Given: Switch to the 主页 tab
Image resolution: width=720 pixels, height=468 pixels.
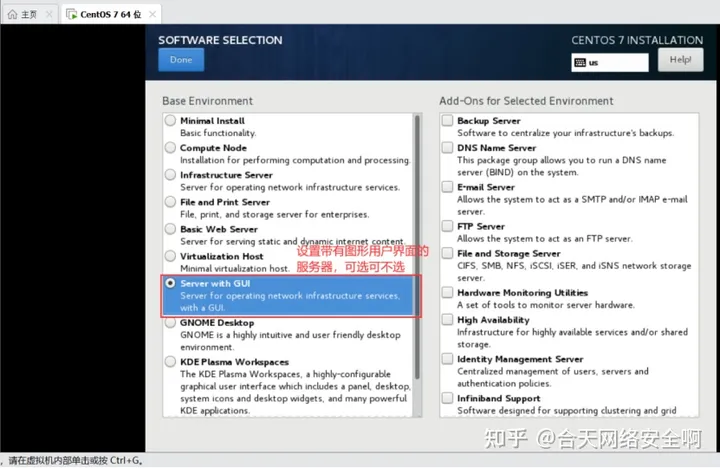Looking at the screenshot, I should [x=30, y=14].
